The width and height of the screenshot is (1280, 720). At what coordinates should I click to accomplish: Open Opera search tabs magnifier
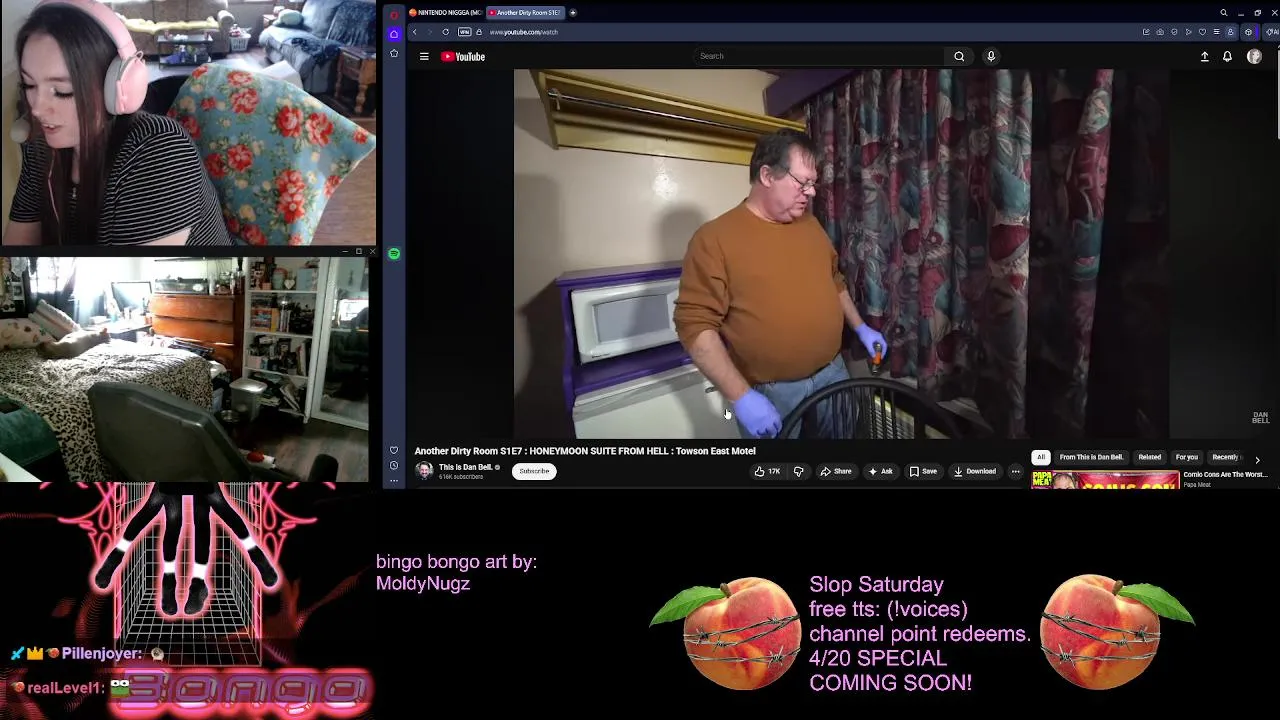click(1223, 13)
